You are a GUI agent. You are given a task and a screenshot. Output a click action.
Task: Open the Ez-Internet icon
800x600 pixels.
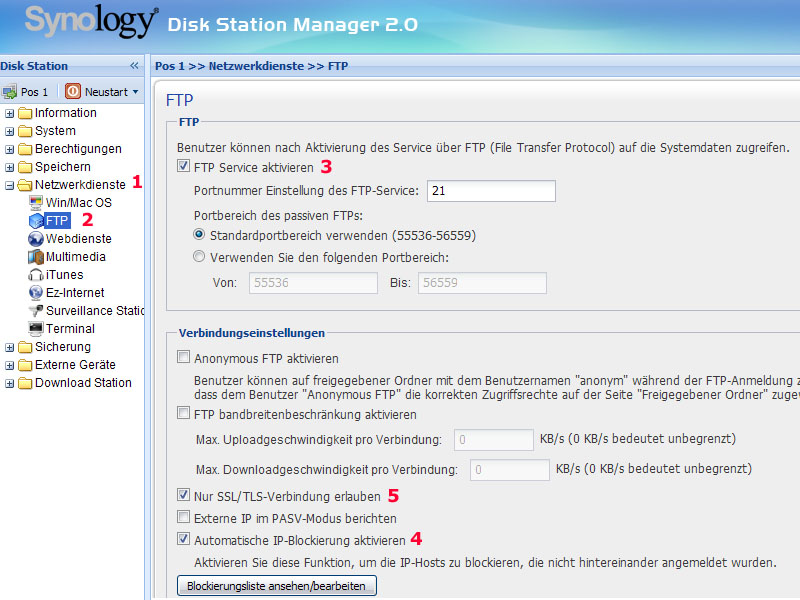pos(36,293)
